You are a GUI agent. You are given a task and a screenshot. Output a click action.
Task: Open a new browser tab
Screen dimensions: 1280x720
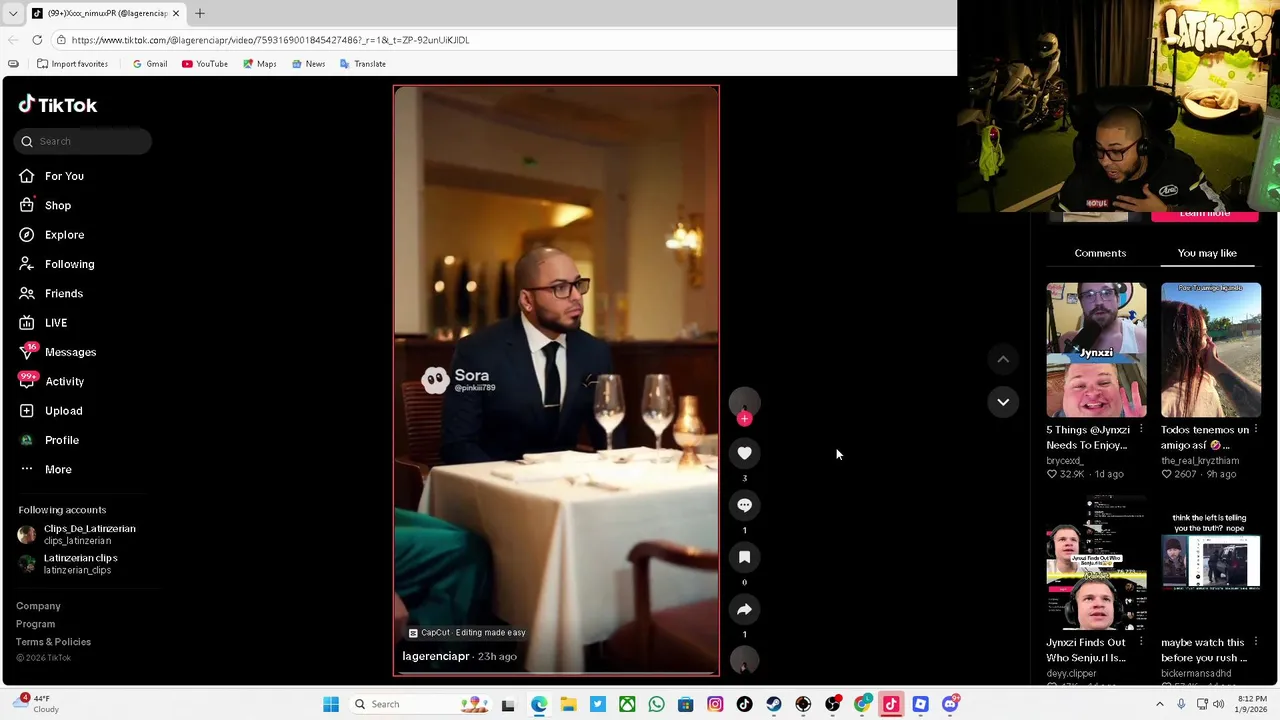[x=199, y=13]
